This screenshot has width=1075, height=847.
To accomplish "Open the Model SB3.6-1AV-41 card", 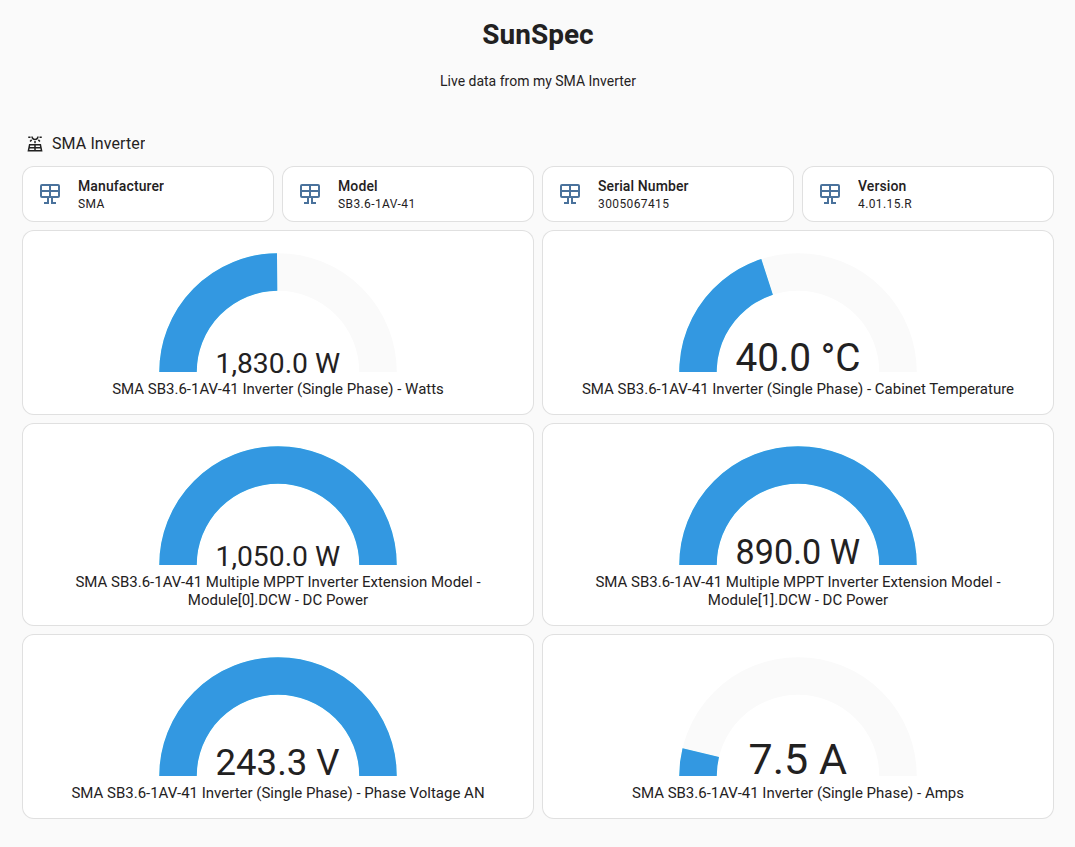I will [x=408, y=194].
